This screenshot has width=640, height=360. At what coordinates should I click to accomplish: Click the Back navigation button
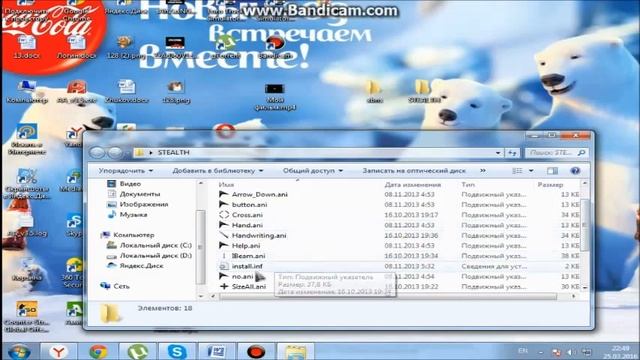tap(97, 153)
